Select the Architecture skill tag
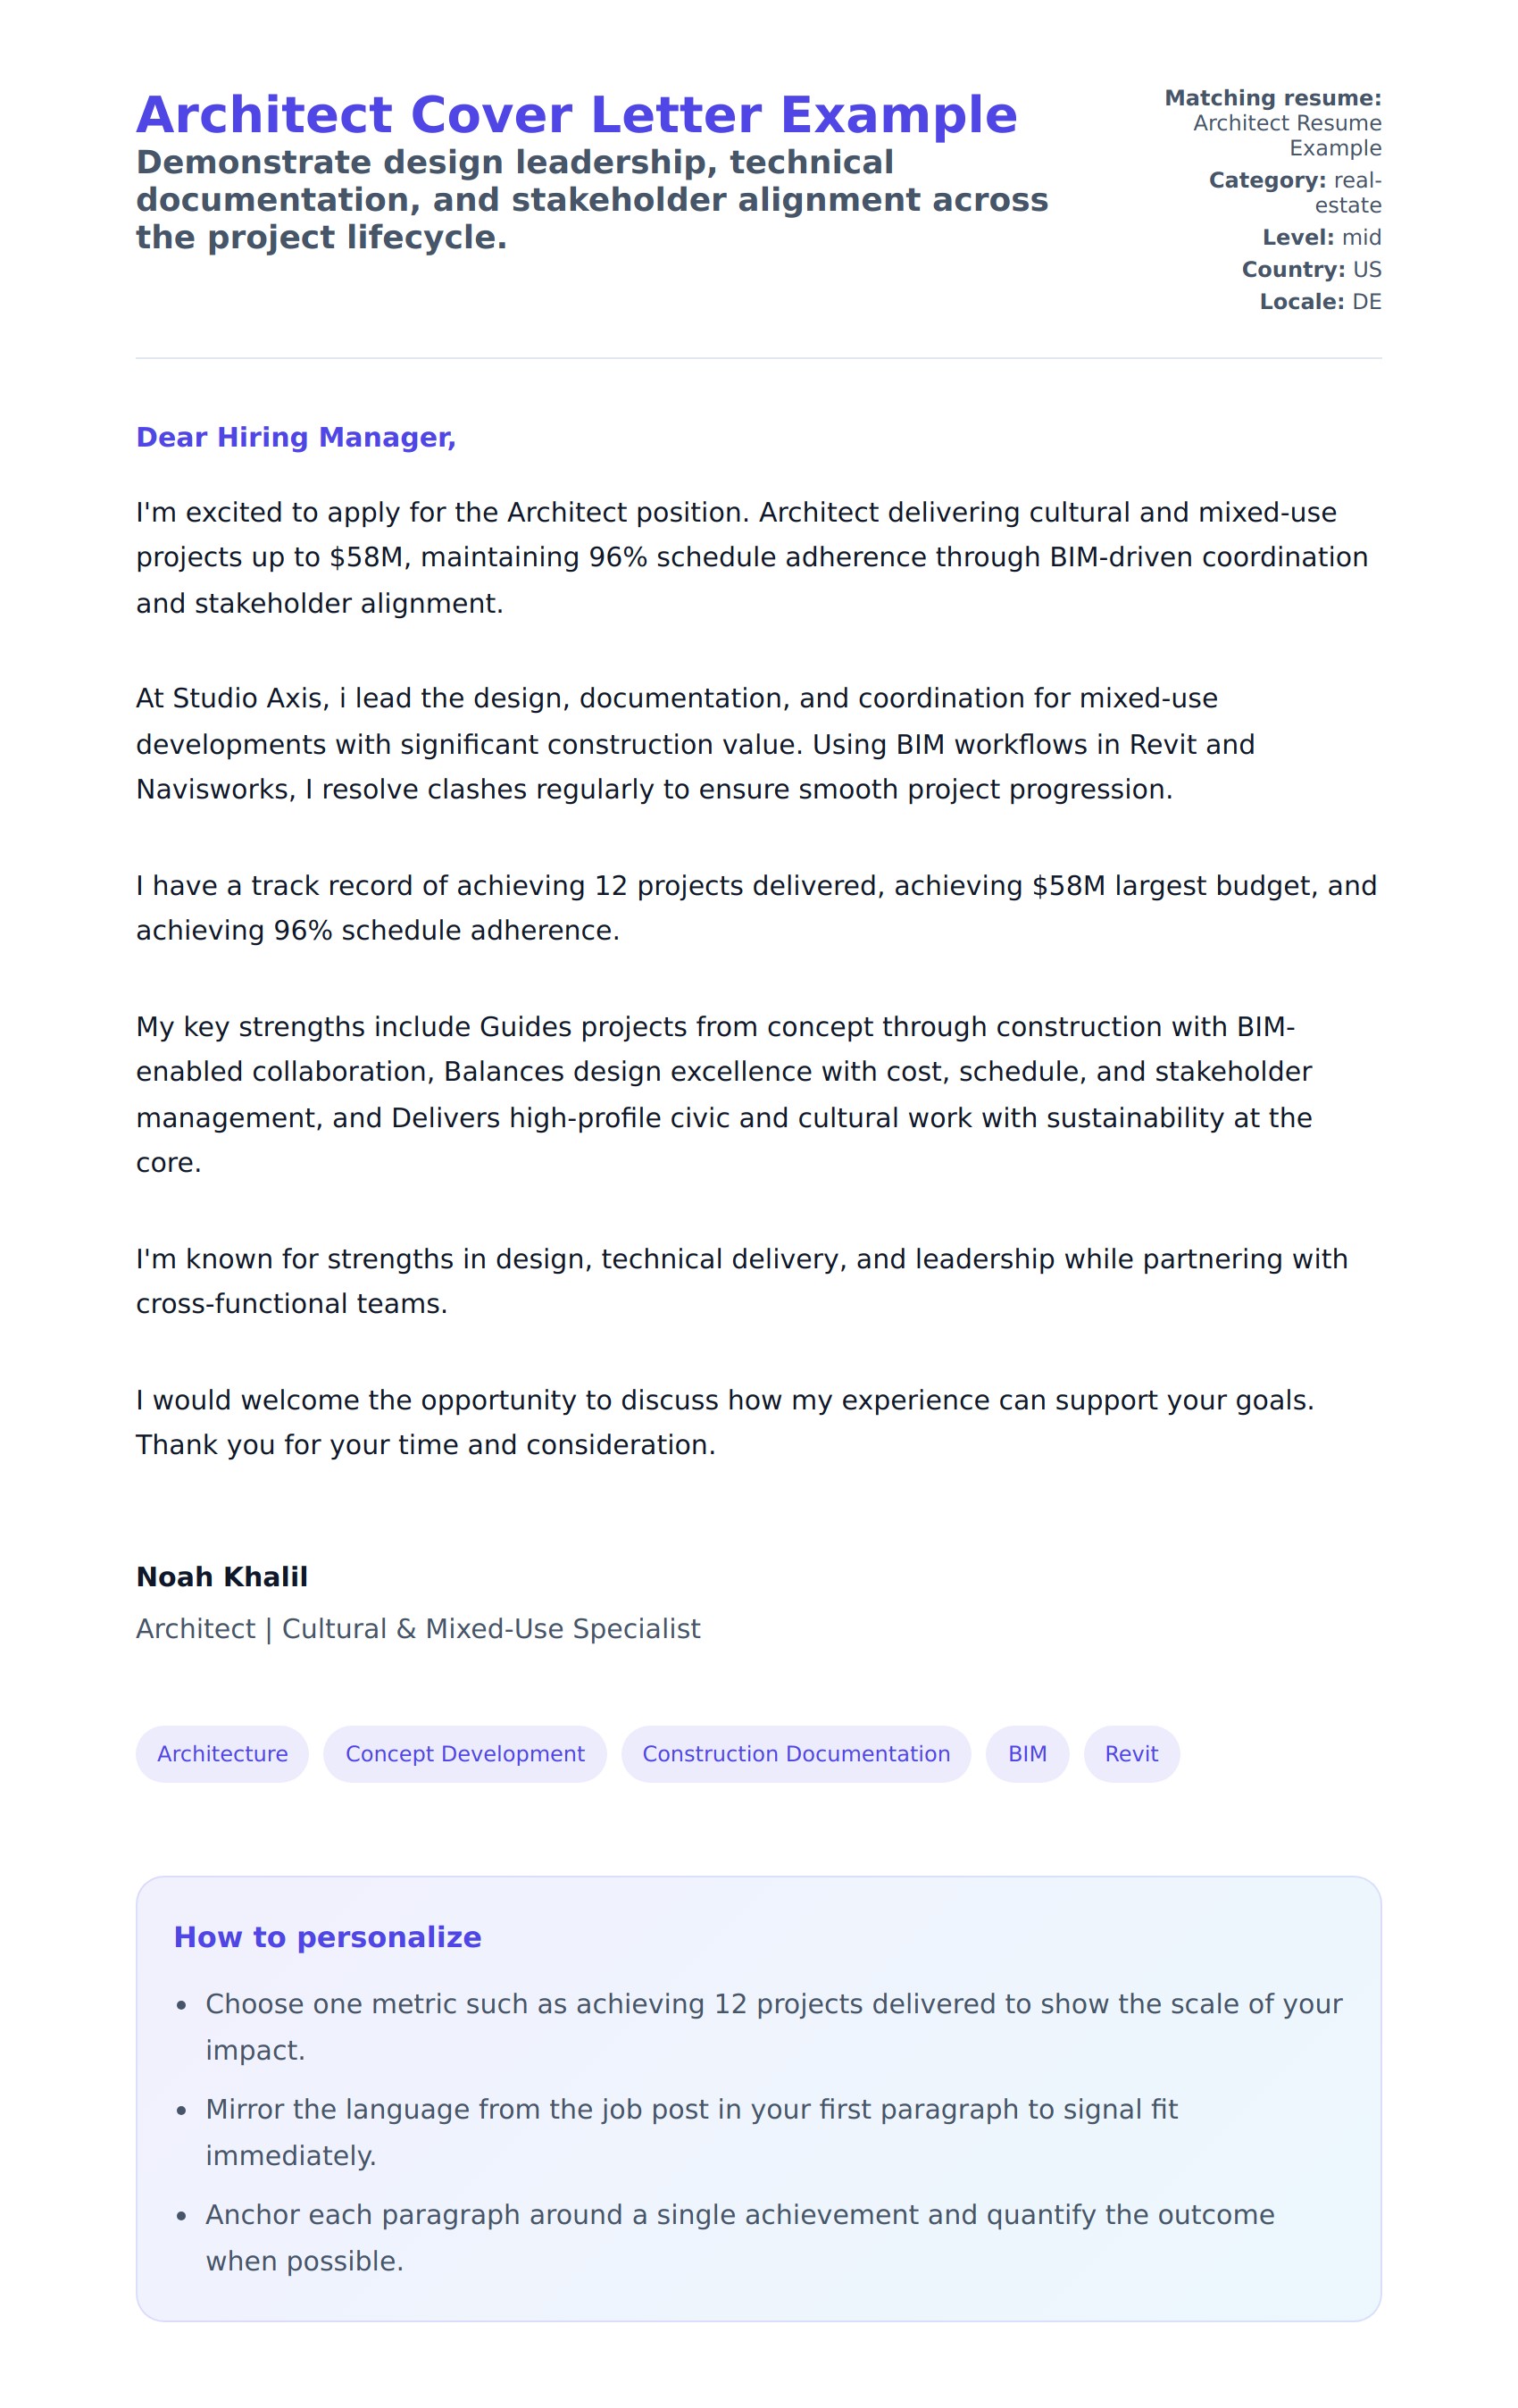 point(222,1753)
